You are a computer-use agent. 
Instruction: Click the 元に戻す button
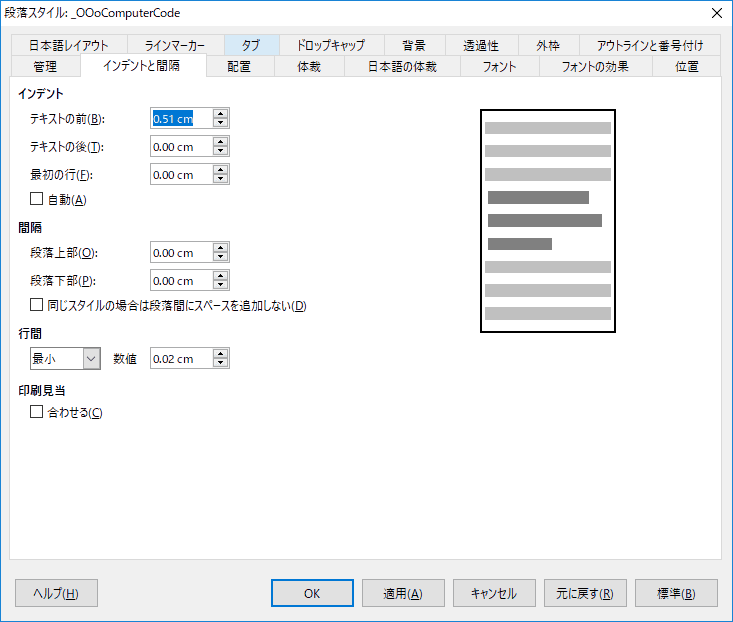click(585, 593)
